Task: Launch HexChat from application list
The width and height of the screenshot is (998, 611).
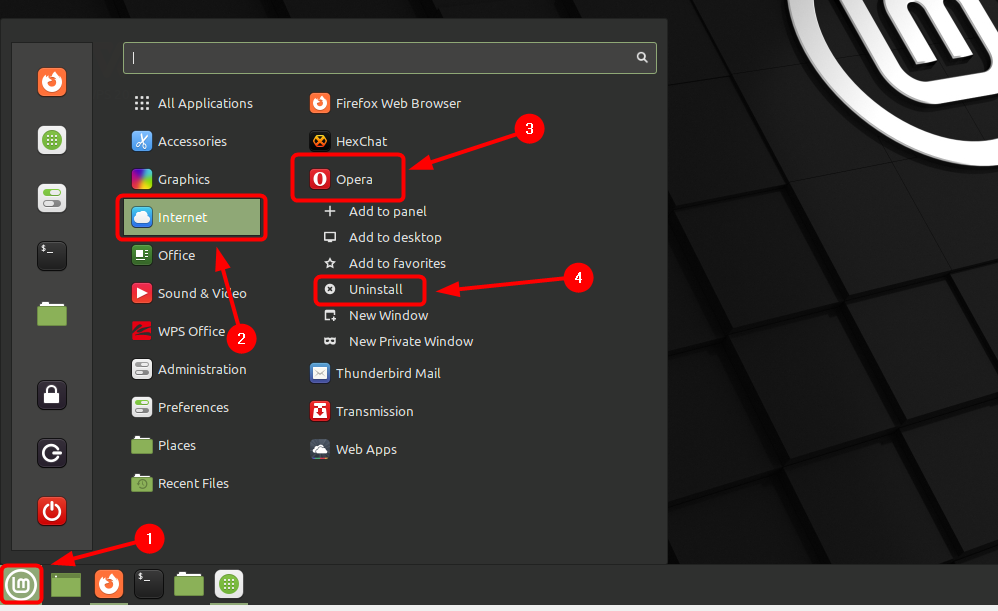Action: click(x=348, y=141)
